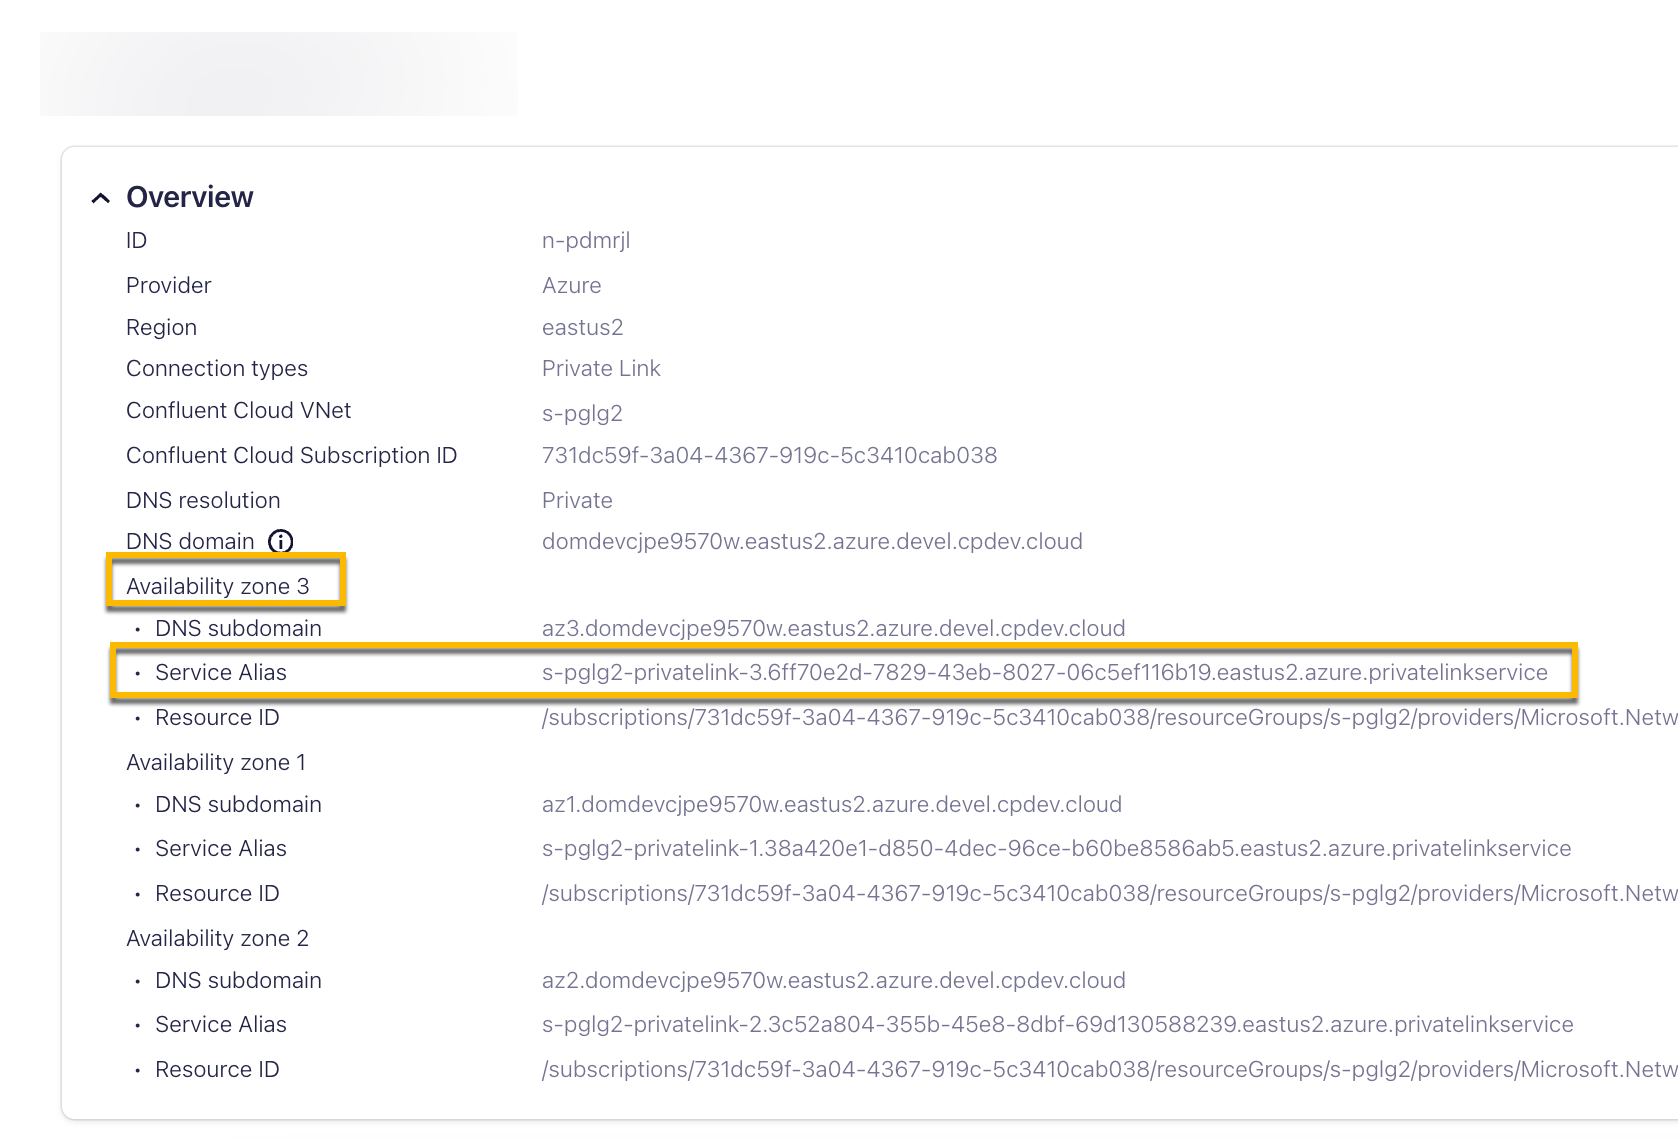Click the Service Alias under Availability zone 2
Screen dimensions: 1678x1140
[1057, 1024]
